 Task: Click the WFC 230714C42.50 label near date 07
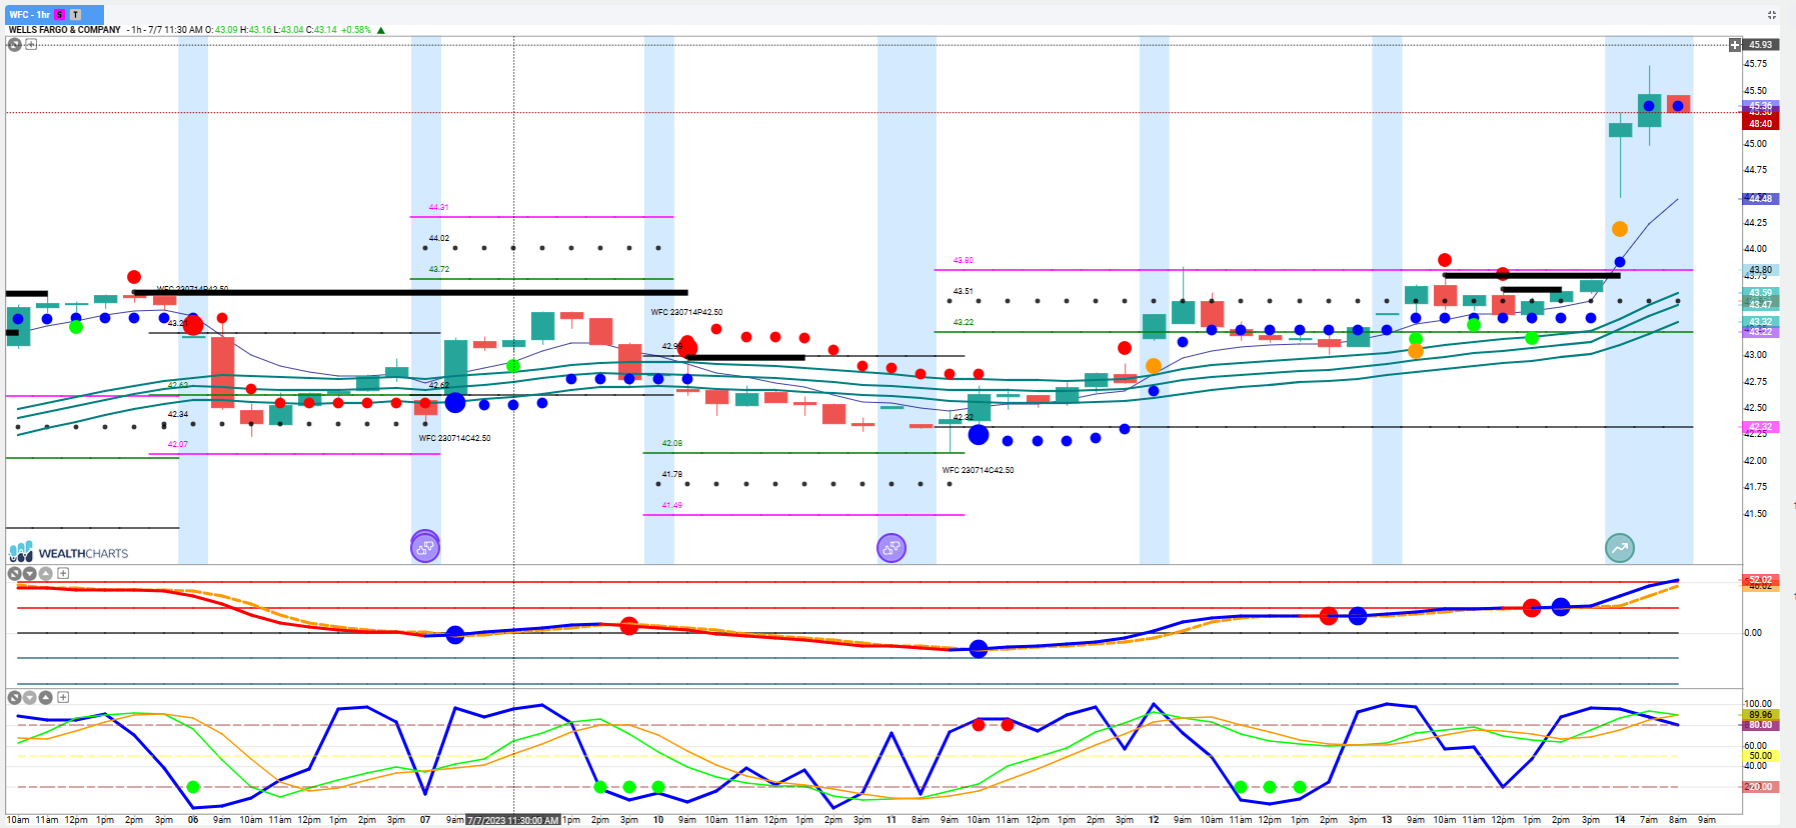[454, 438]
